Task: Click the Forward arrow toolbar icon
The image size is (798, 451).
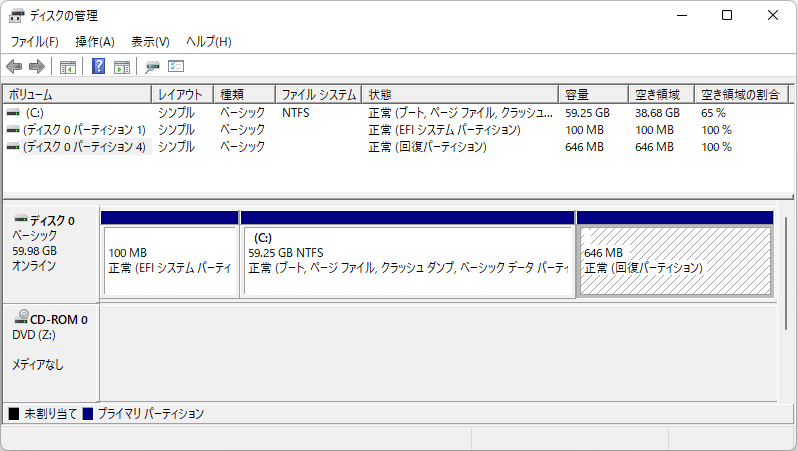Action: (37, 66)
